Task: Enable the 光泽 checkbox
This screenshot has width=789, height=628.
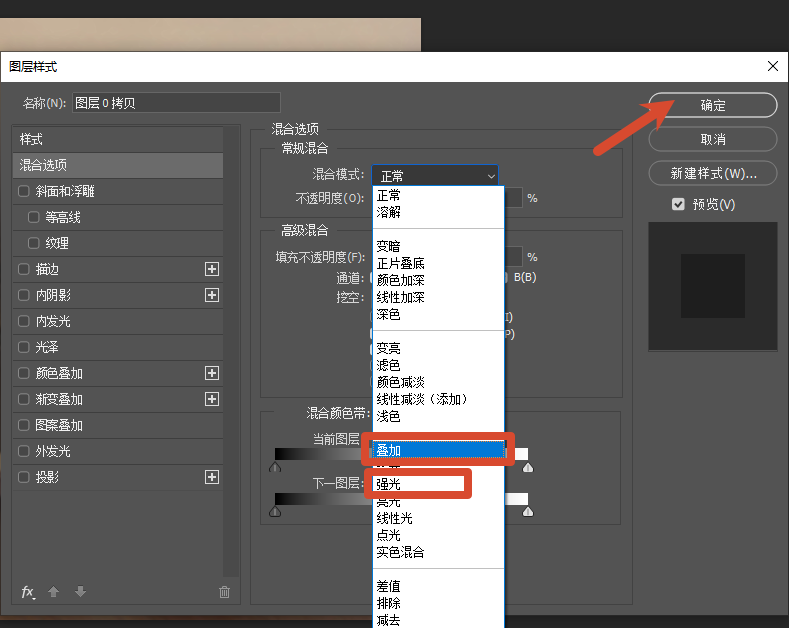Action: (24, 347)
